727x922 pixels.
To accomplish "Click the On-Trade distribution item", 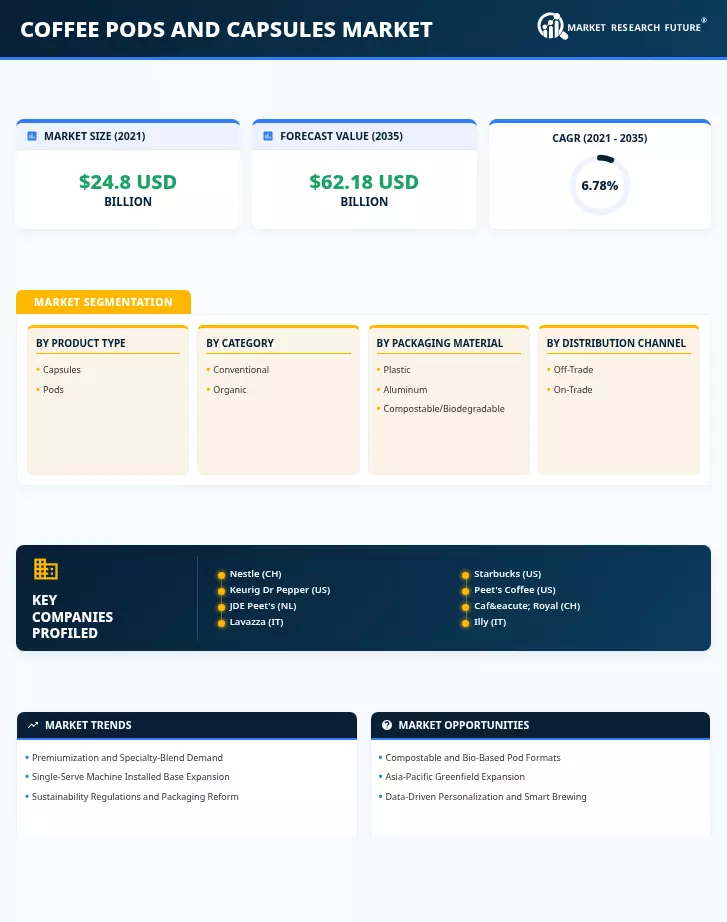I will [x=572, y=389].
